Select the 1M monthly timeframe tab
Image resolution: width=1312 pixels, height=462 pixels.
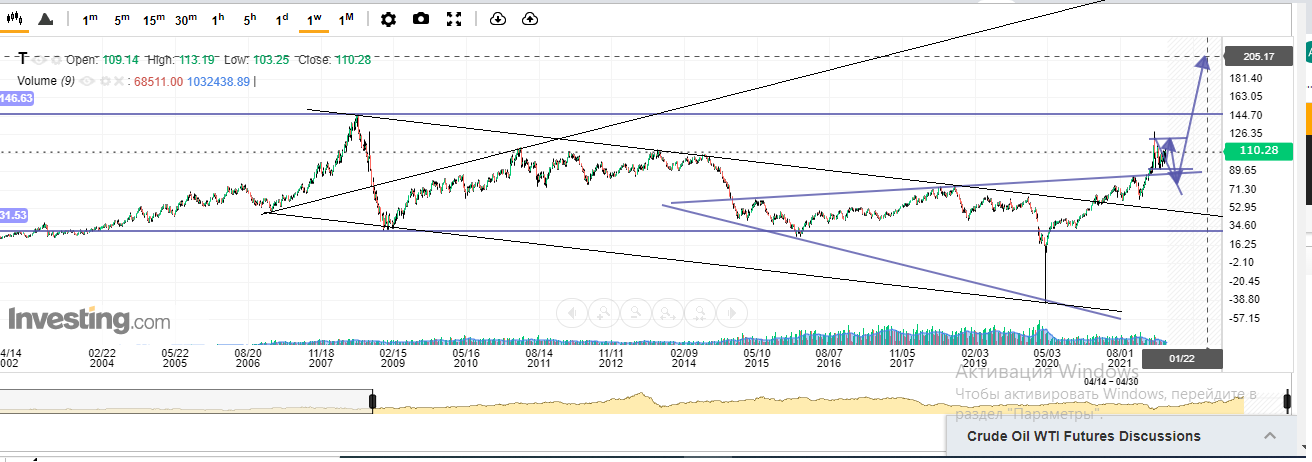point(346,19)
